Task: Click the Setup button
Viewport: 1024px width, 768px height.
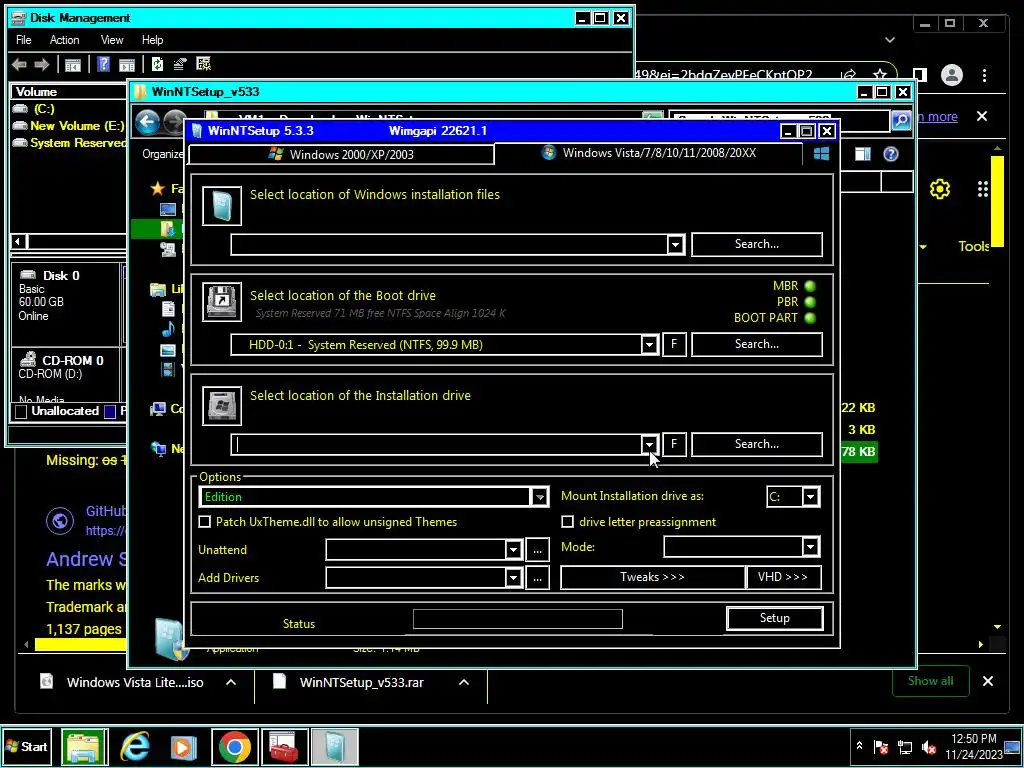Action: (x=775, y=618)
